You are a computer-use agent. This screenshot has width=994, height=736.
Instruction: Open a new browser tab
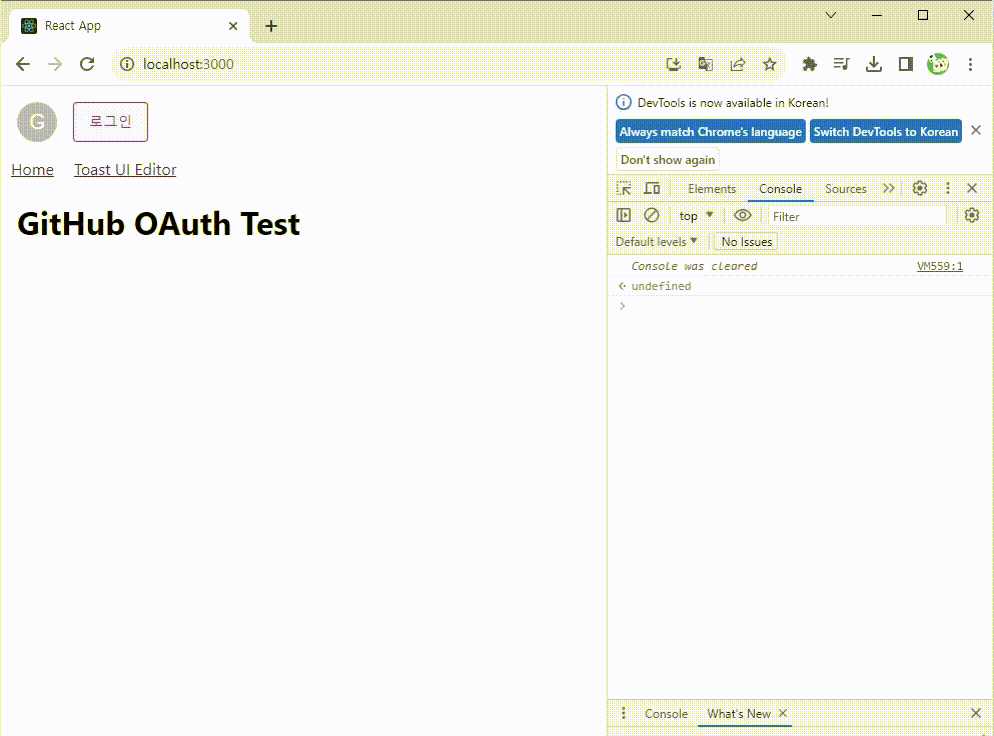pos(271,26)
